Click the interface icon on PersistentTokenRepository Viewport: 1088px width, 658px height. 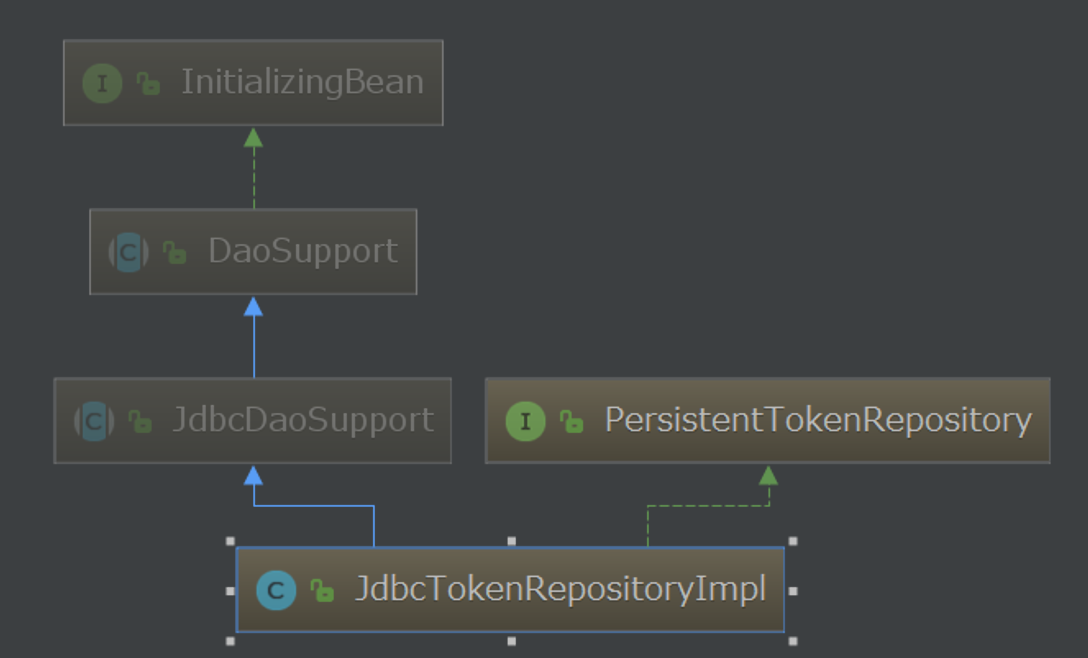pos(525,421)
